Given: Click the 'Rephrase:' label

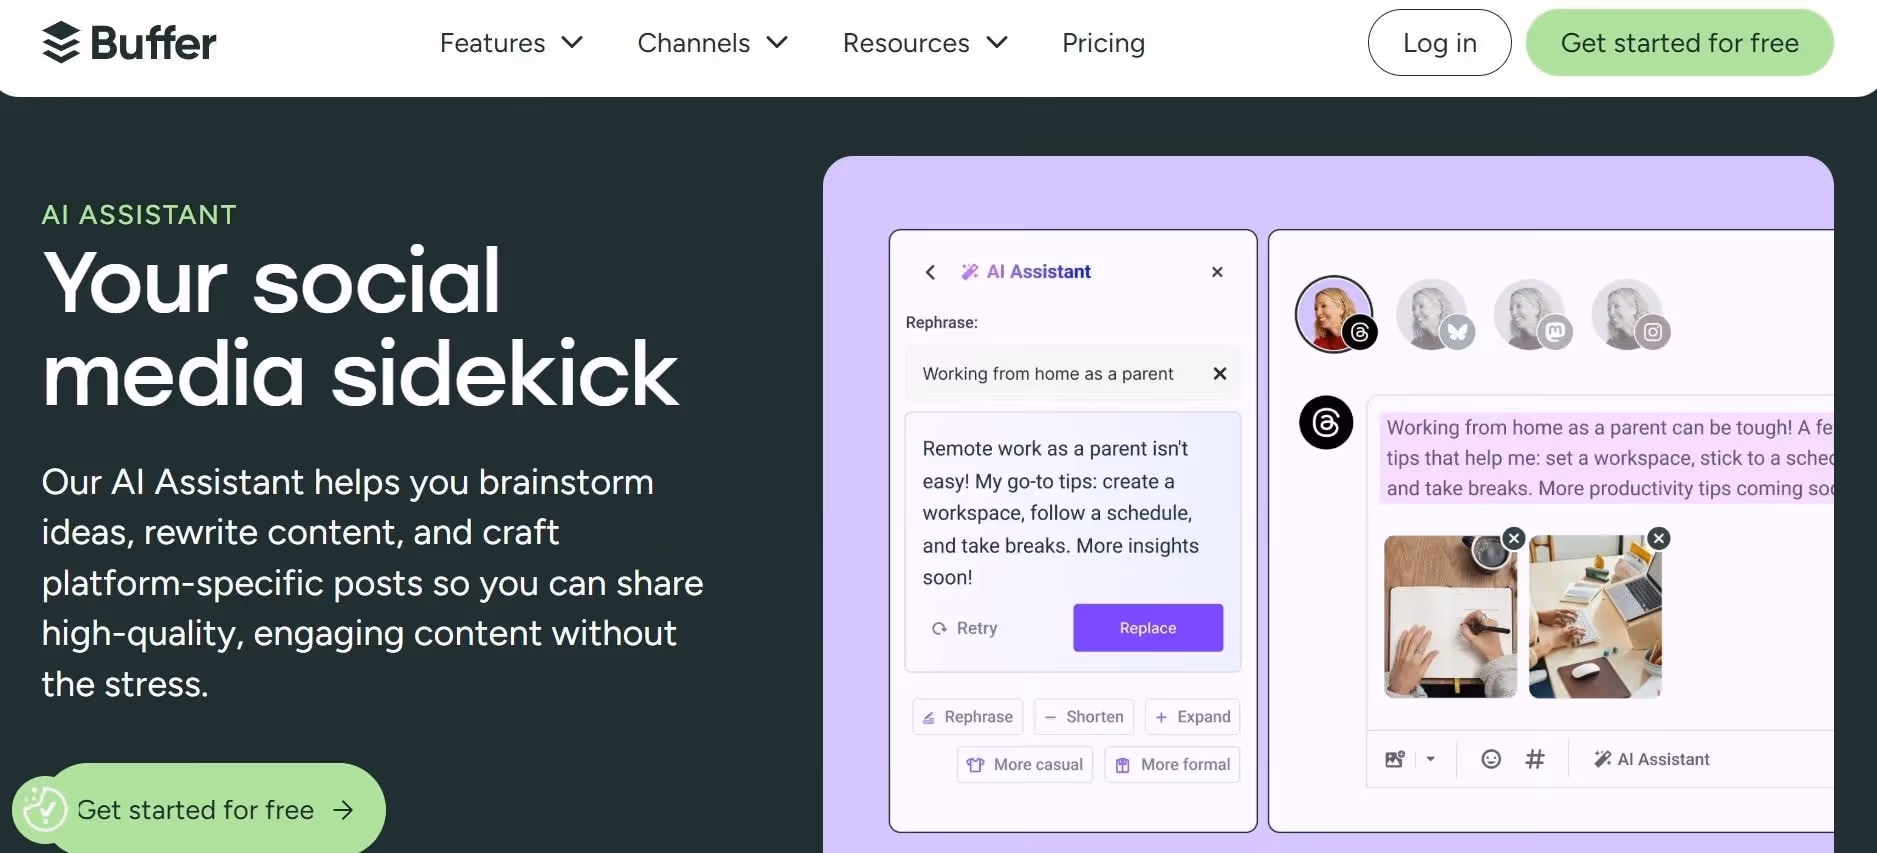Looking at the screenshot, I should pos(941,323).
